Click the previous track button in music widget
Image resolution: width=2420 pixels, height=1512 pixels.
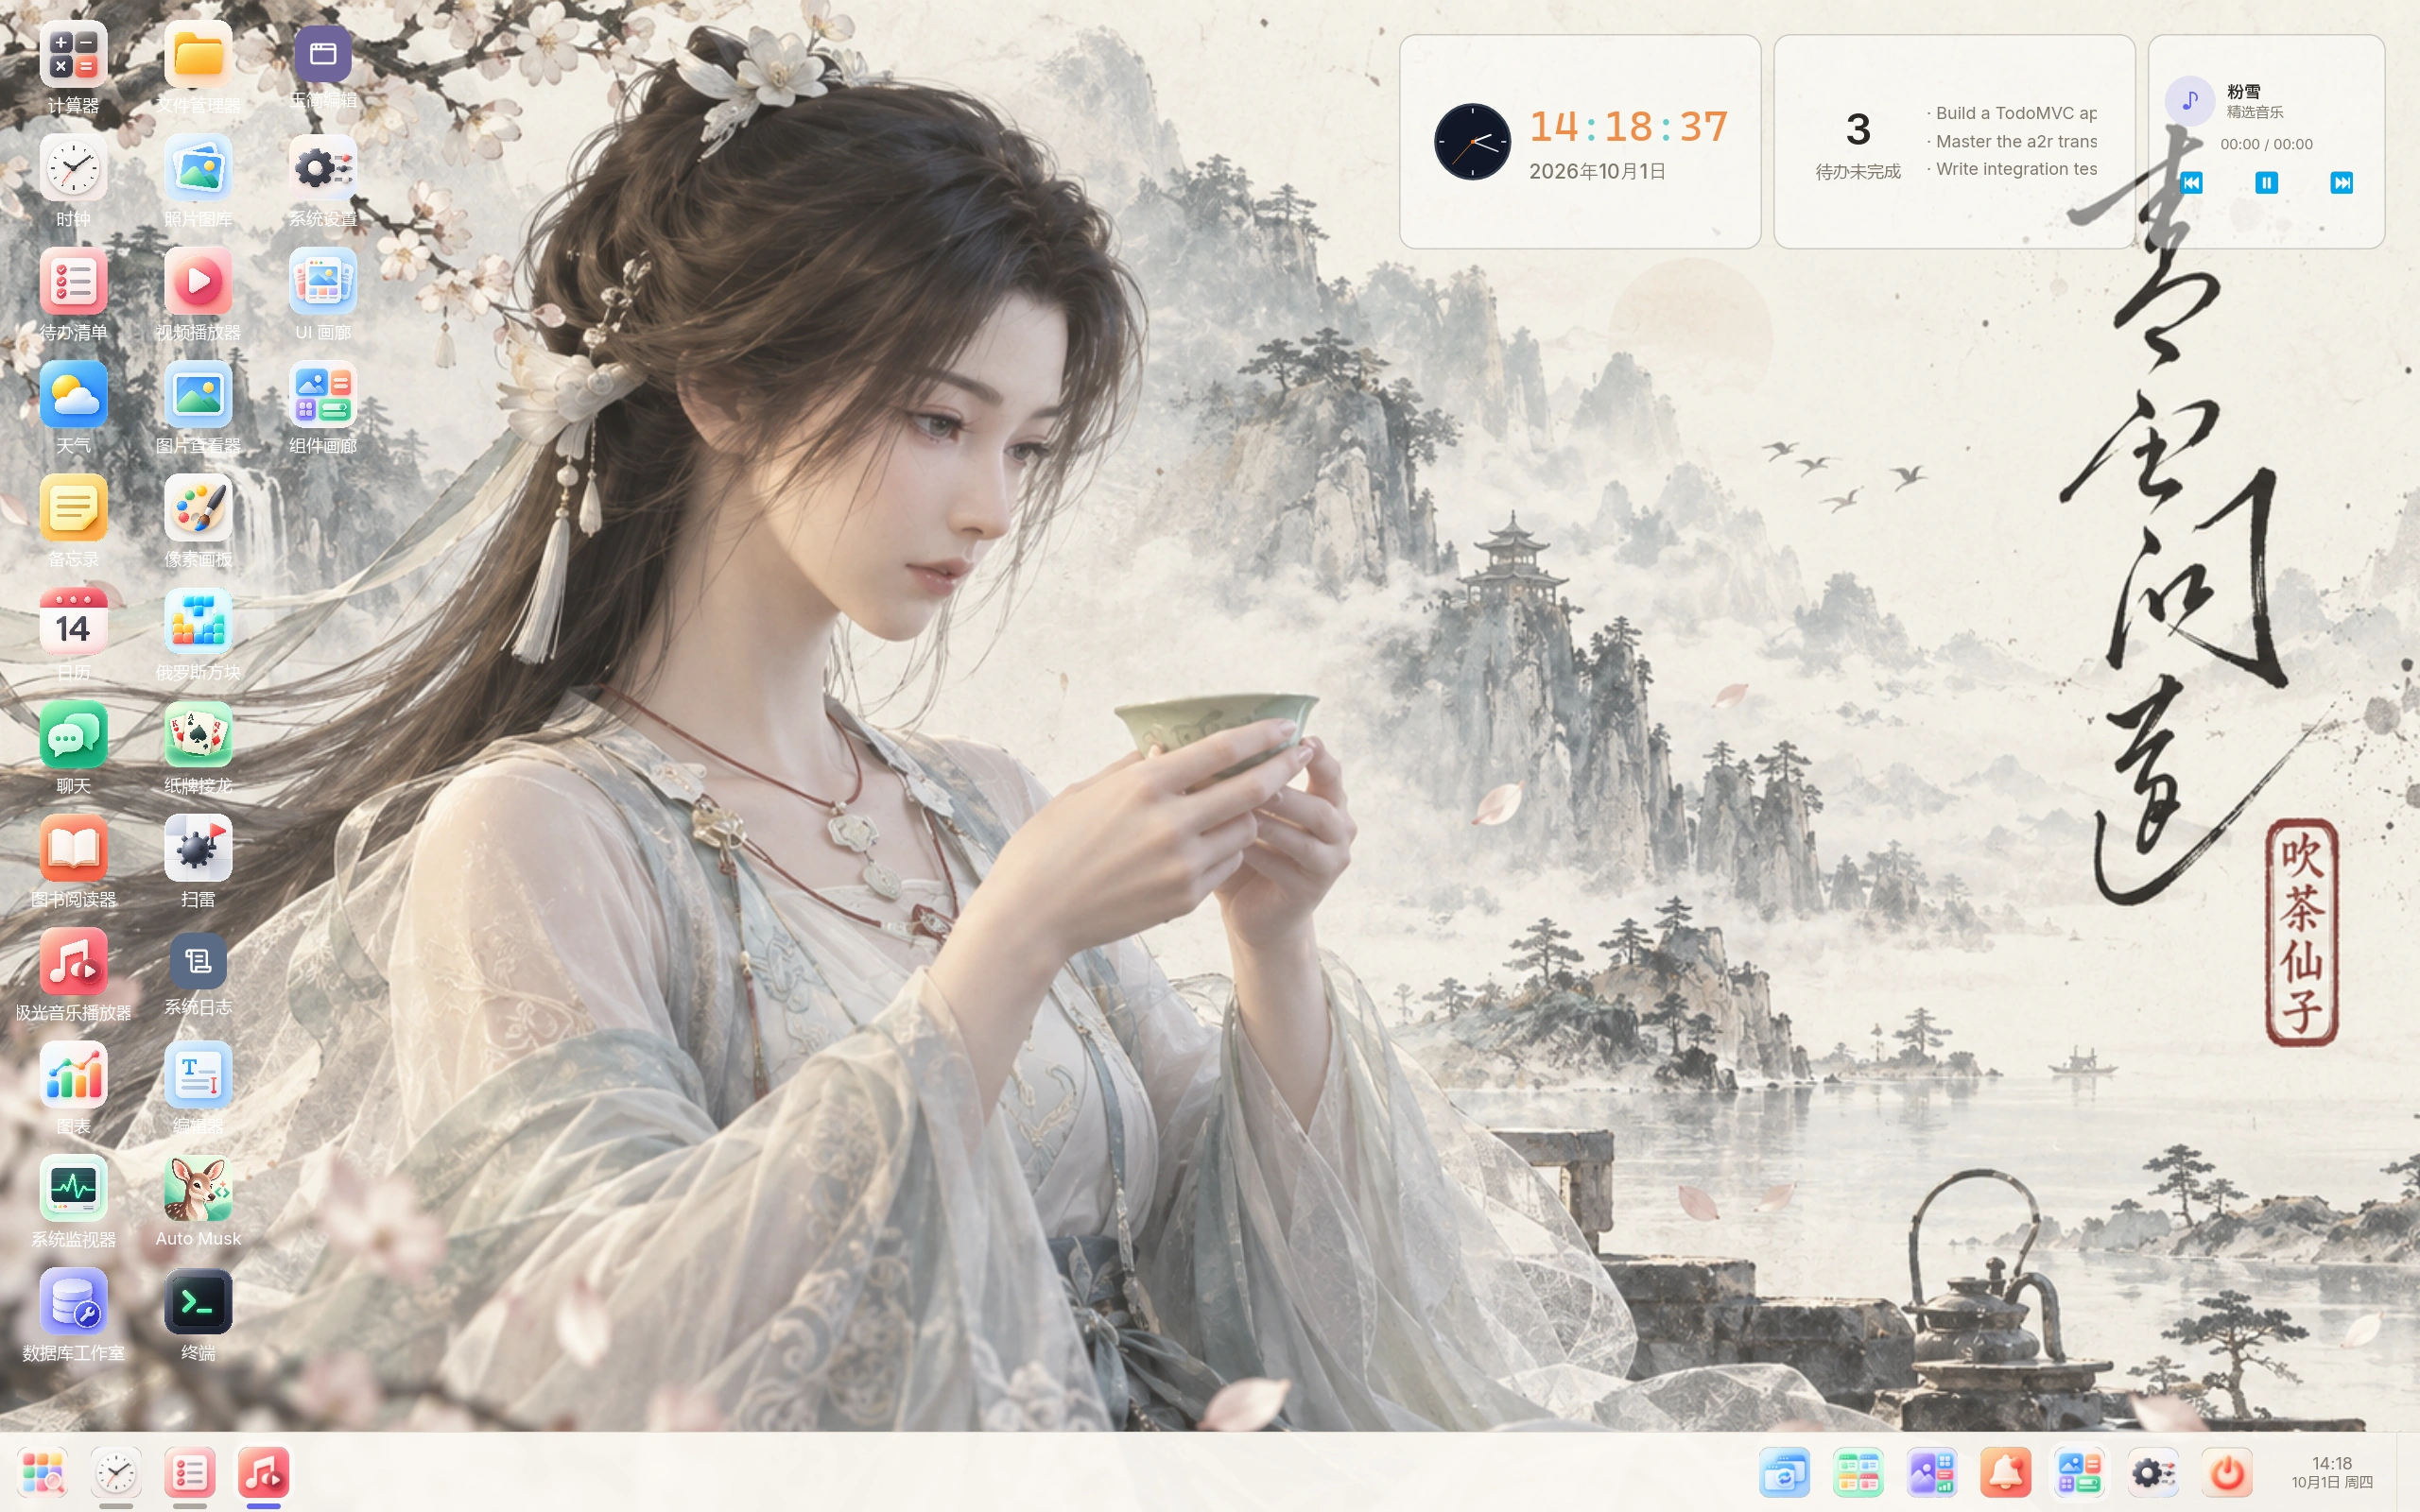[x=2191, y=182]
